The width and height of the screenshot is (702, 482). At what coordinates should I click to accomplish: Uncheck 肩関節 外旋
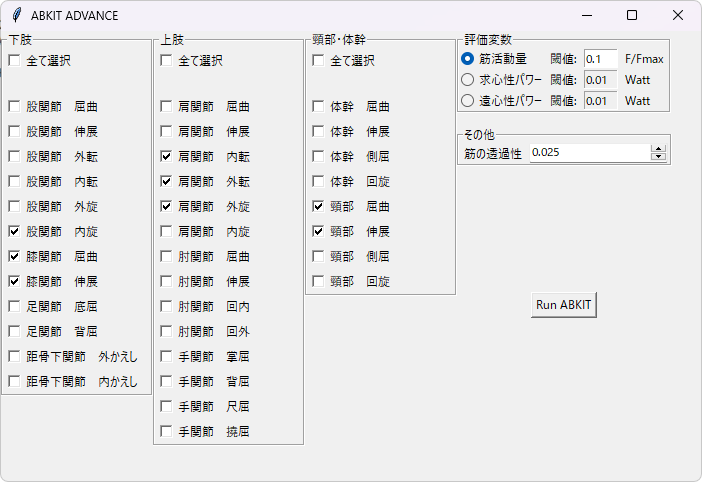(x=166, y=207)
